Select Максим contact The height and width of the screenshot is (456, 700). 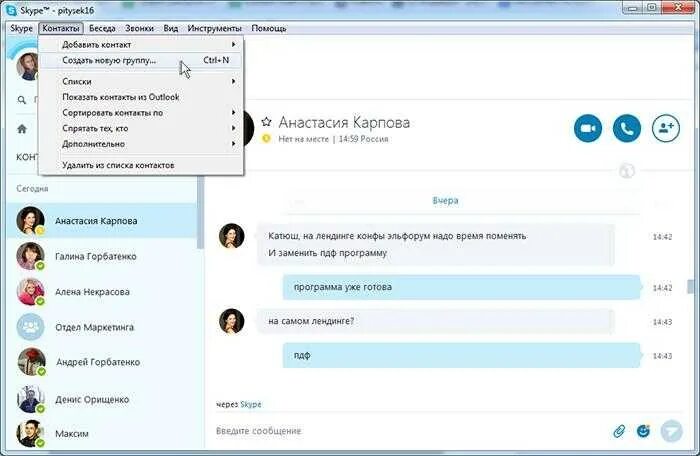pos(102,433)
